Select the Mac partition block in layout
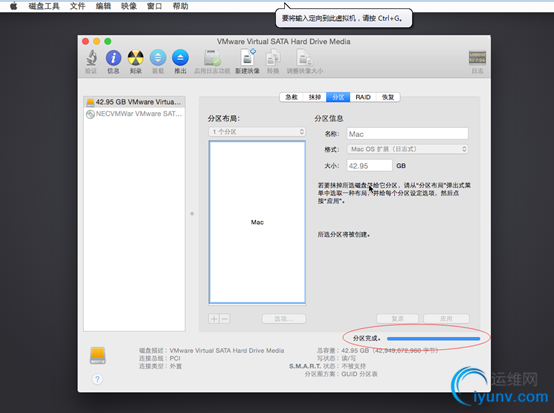This screenshot has height=413, width=554. pos(257,222)
